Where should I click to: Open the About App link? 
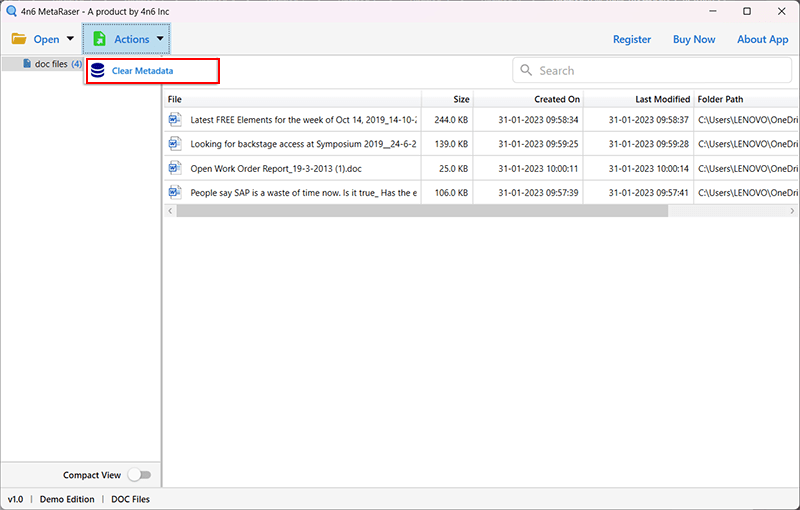pyautogui.click(x=762, y=39)
